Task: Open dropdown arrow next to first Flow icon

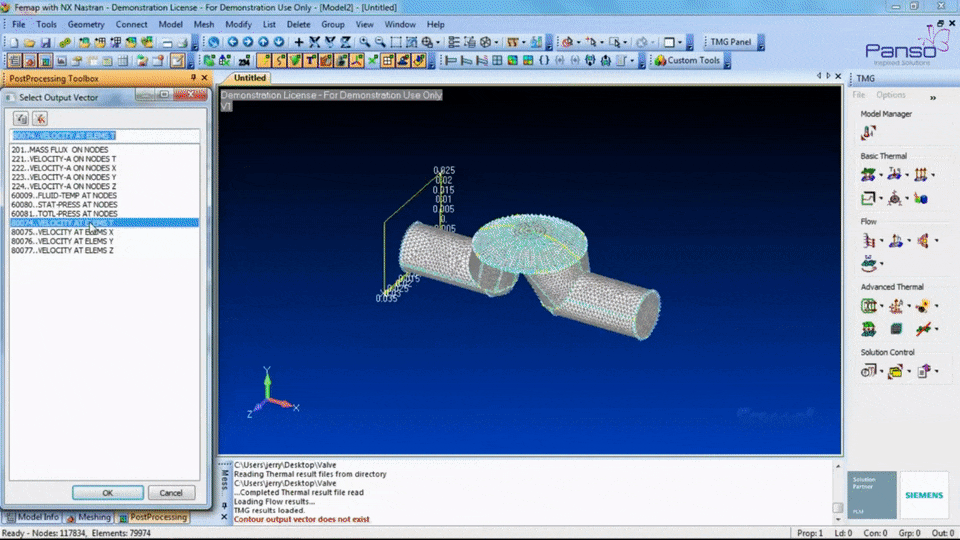Action: (882, 241)
